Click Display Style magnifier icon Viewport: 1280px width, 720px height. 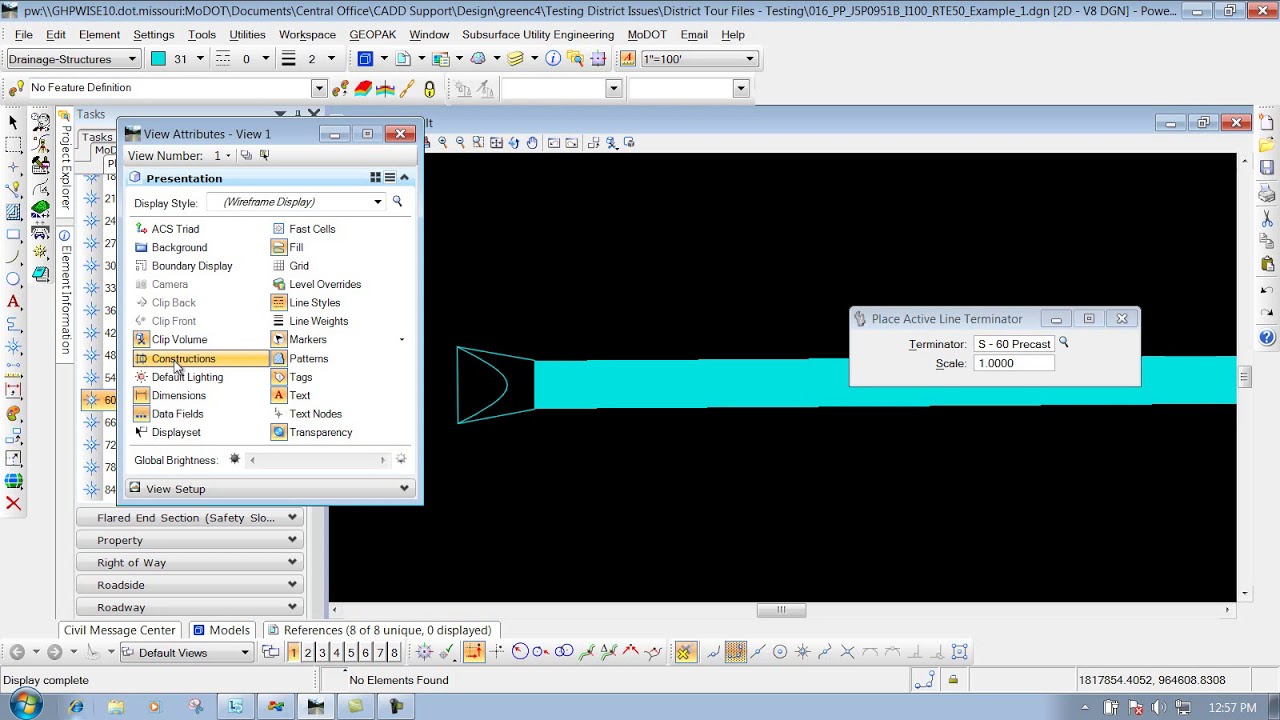397,202
